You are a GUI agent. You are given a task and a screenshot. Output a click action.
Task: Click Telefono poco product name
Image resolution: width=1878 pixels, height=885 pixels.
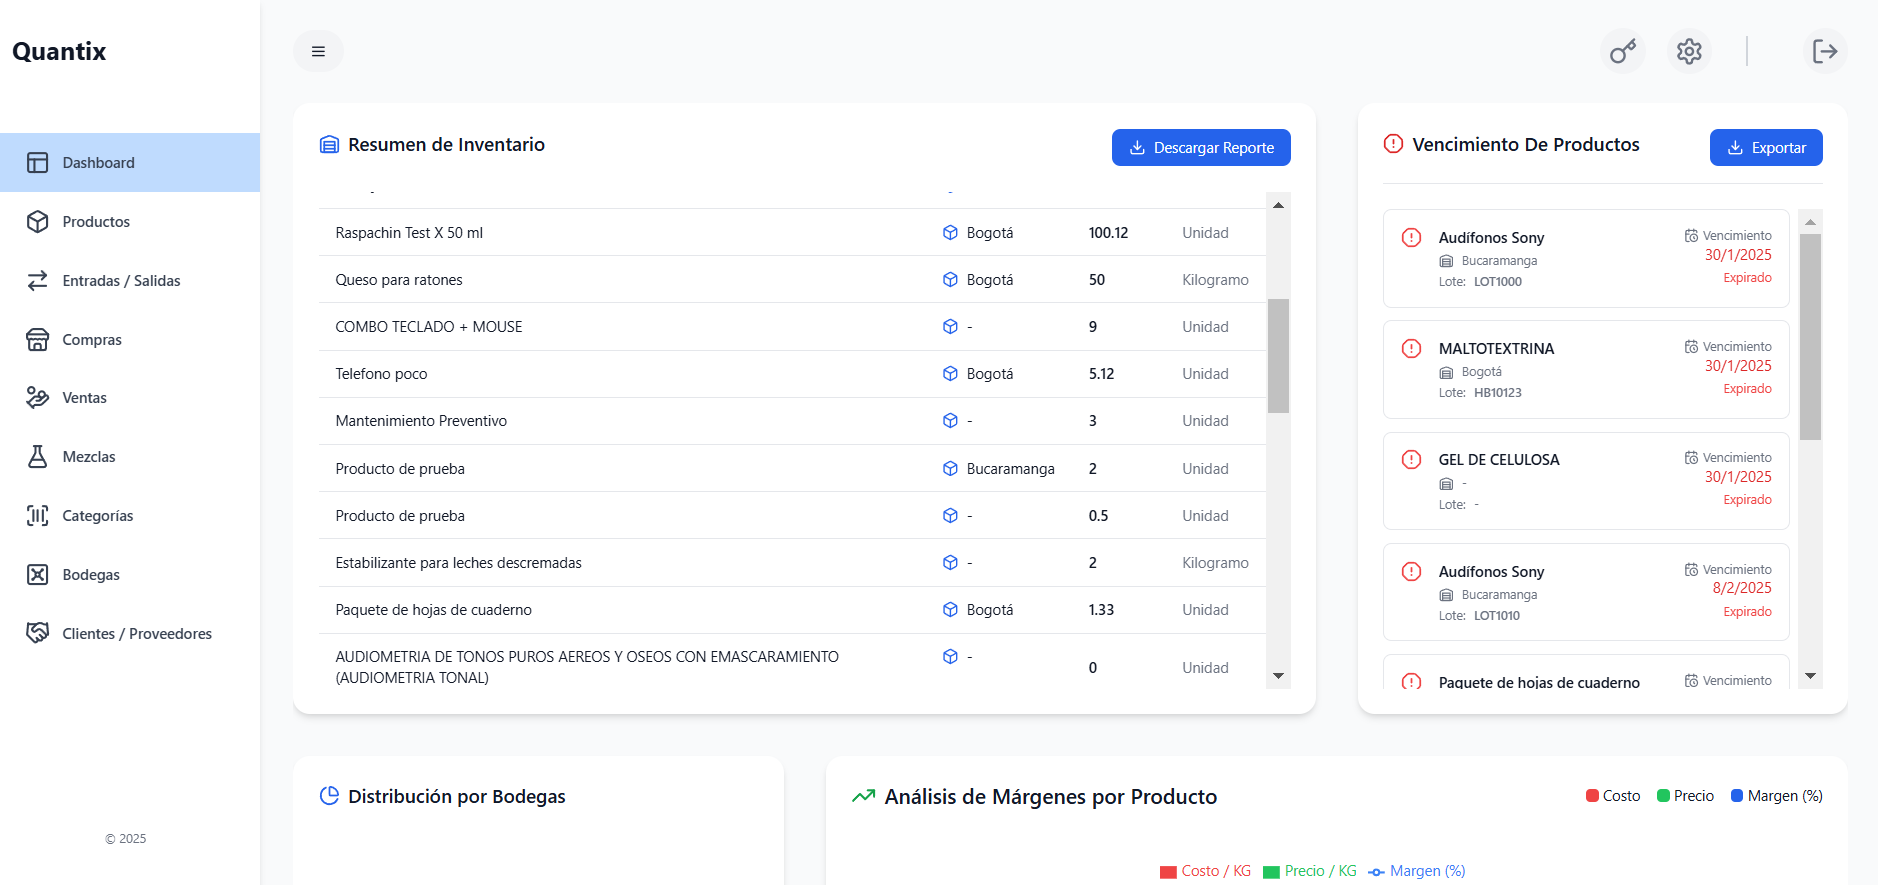(x=381, y=373)
